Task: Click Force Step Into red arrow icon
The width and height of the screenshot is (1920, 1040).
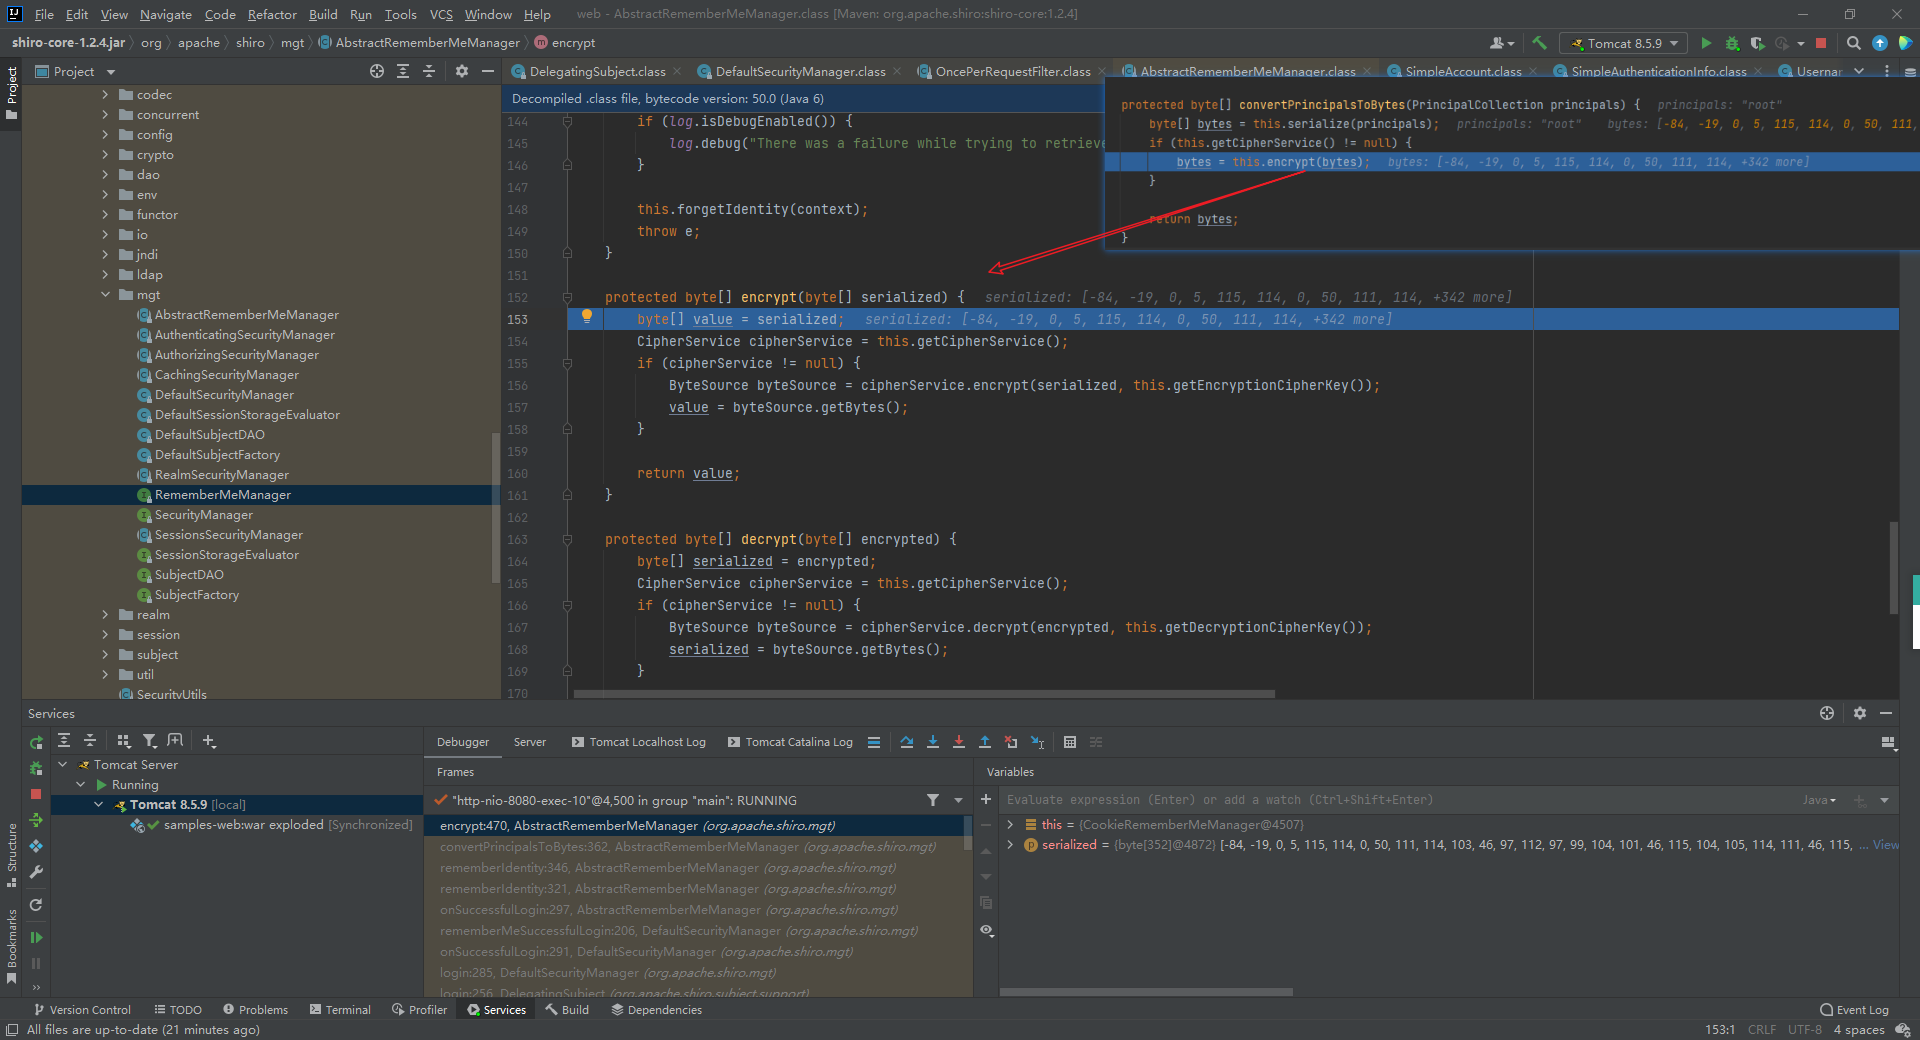Action: [x=959, y=742]
